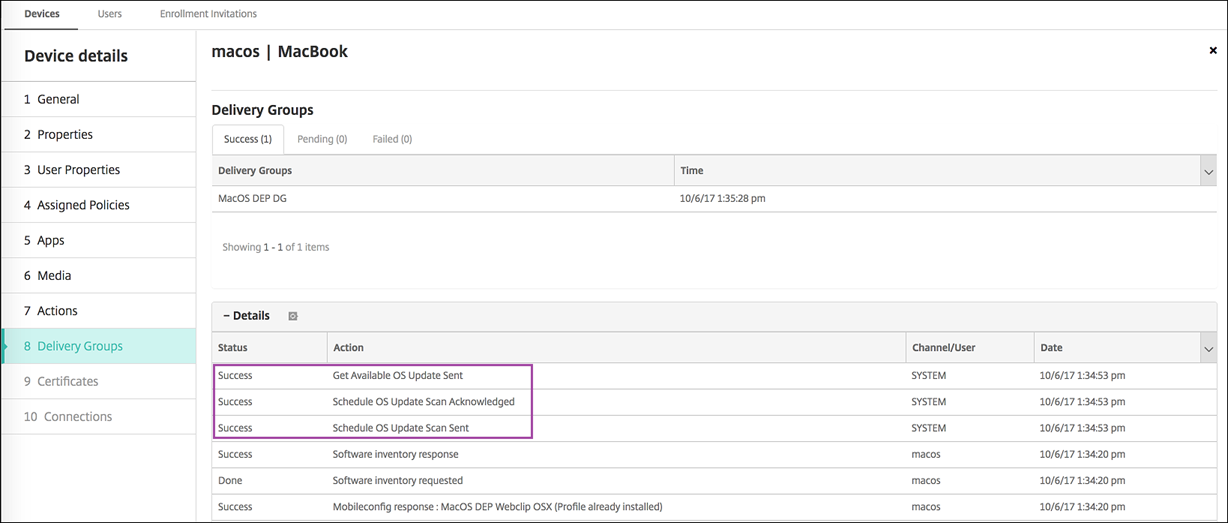Show the Failed (0) delivery groups tab
This screenshot has height=523, width=1228.
392,139
